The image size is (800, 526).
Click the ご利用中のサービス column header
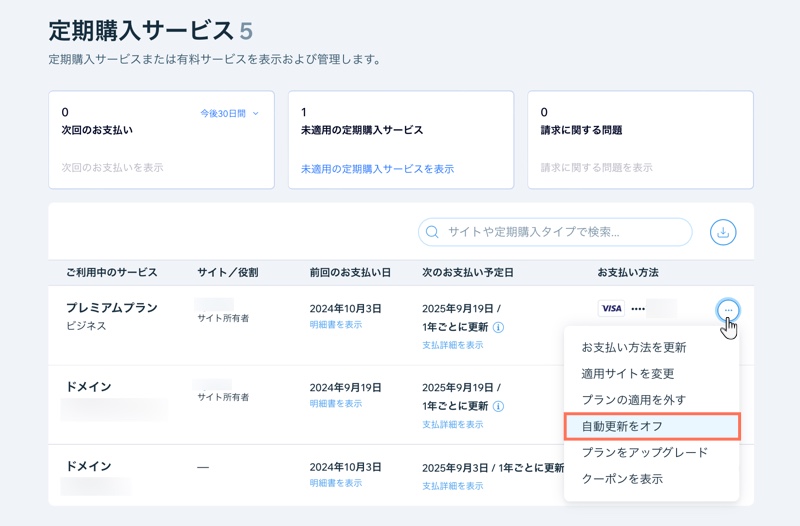(111, 272)
